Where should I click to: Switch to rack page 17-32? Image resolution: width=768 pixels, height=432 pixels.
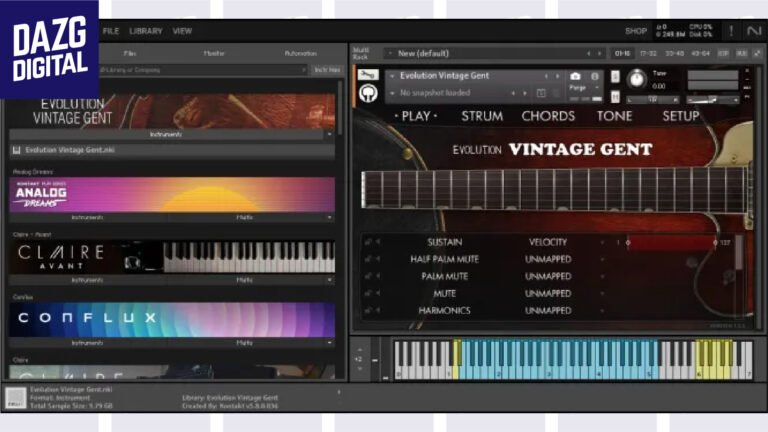pyautogui.click(x=648, y=53)
